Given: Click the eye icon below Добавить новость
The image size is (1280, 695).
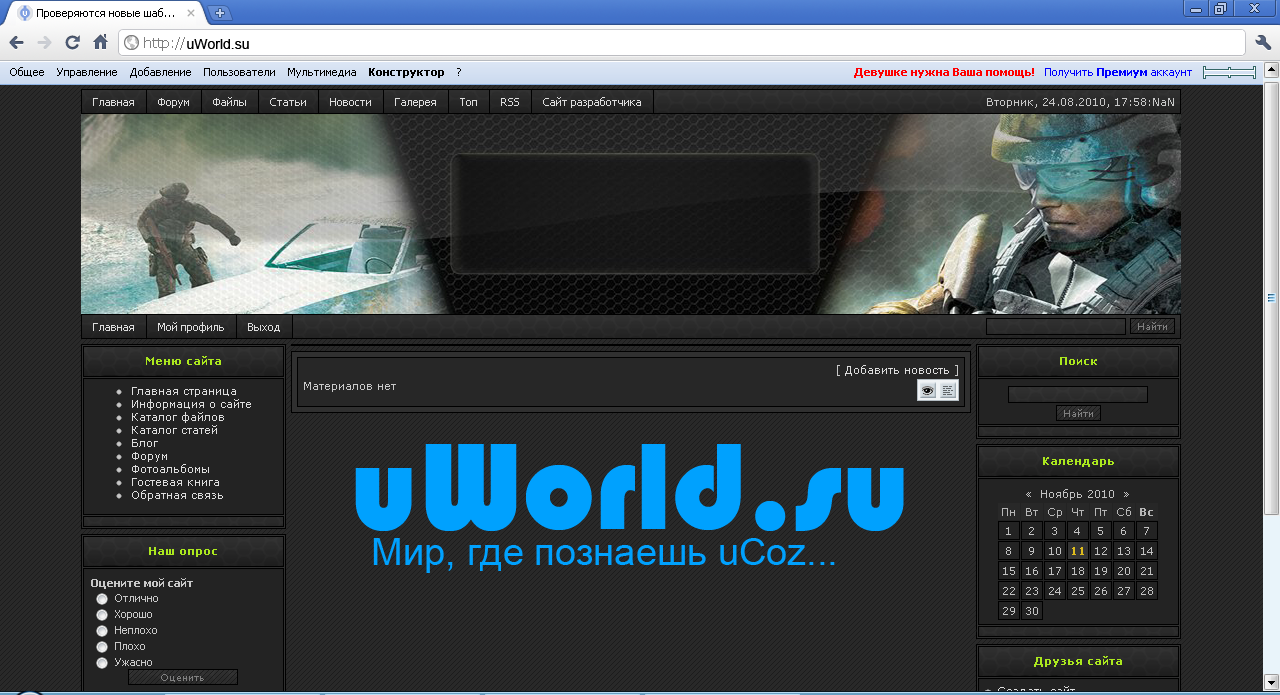Looking at the screenshot, I should point(928,390).
